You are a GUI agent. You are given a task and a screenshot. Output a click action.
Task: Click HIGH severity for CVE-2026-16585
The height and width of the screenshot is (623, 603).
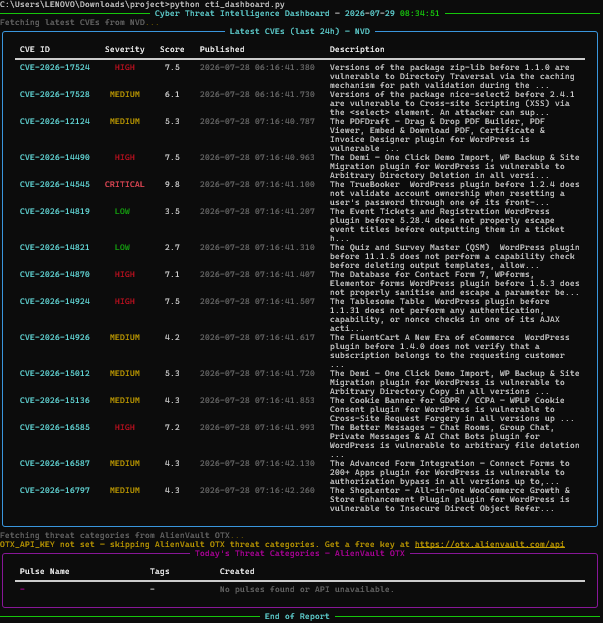pos(125,427)
